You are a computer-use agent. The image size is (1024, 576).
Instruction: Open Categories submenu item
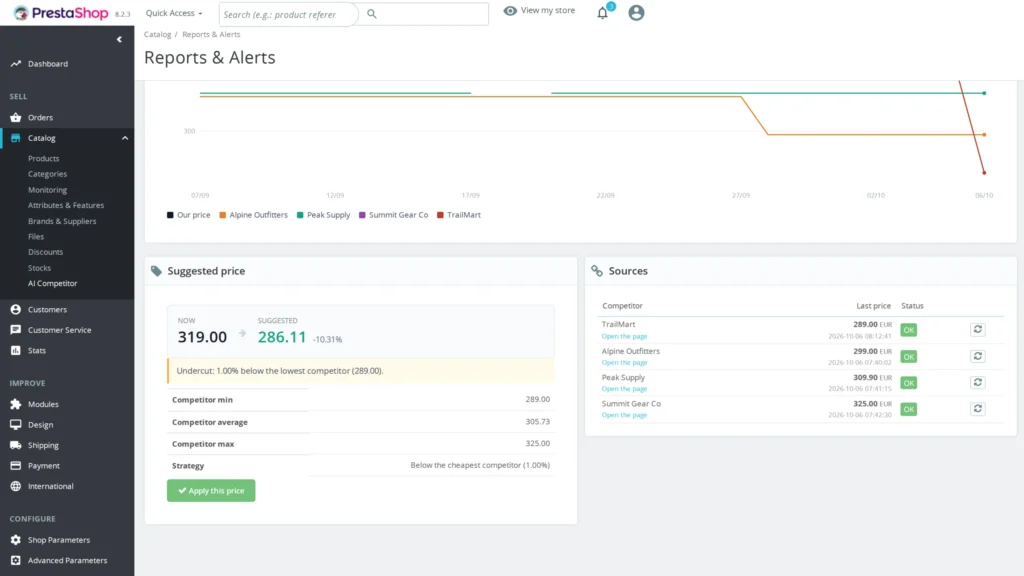[47, 174]
